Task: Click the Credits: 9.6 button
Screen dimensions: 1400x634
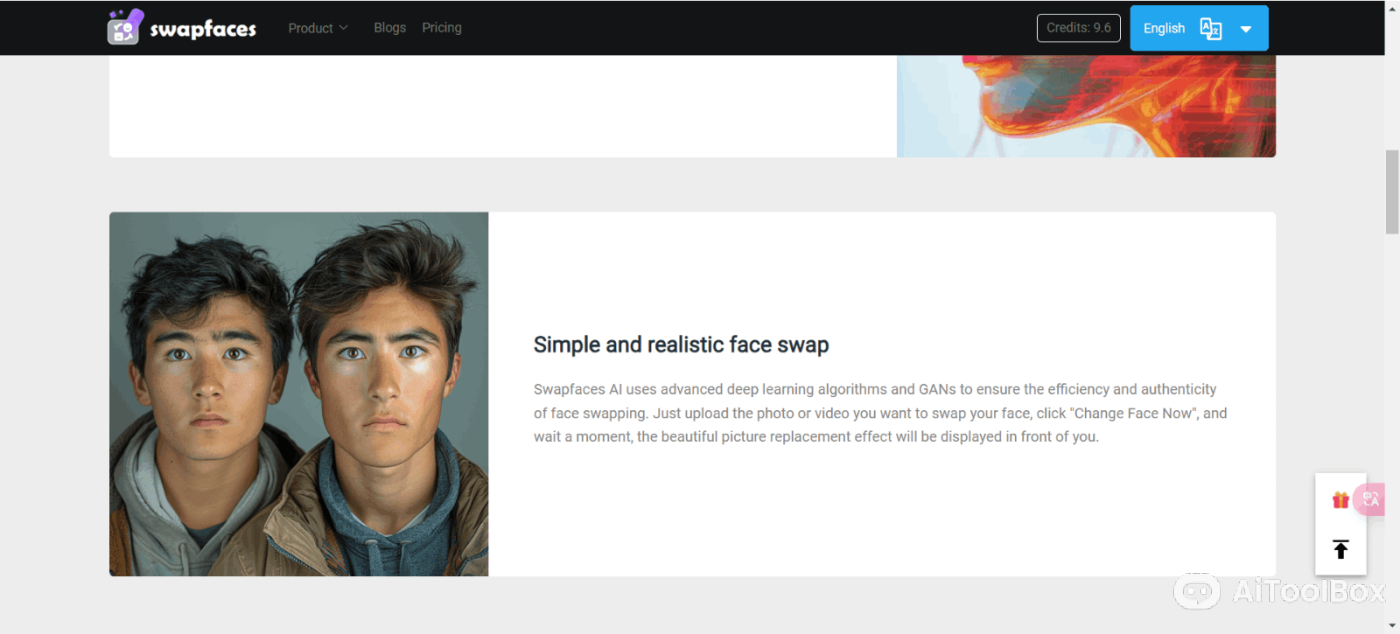Action: [x=1078, y=28]
